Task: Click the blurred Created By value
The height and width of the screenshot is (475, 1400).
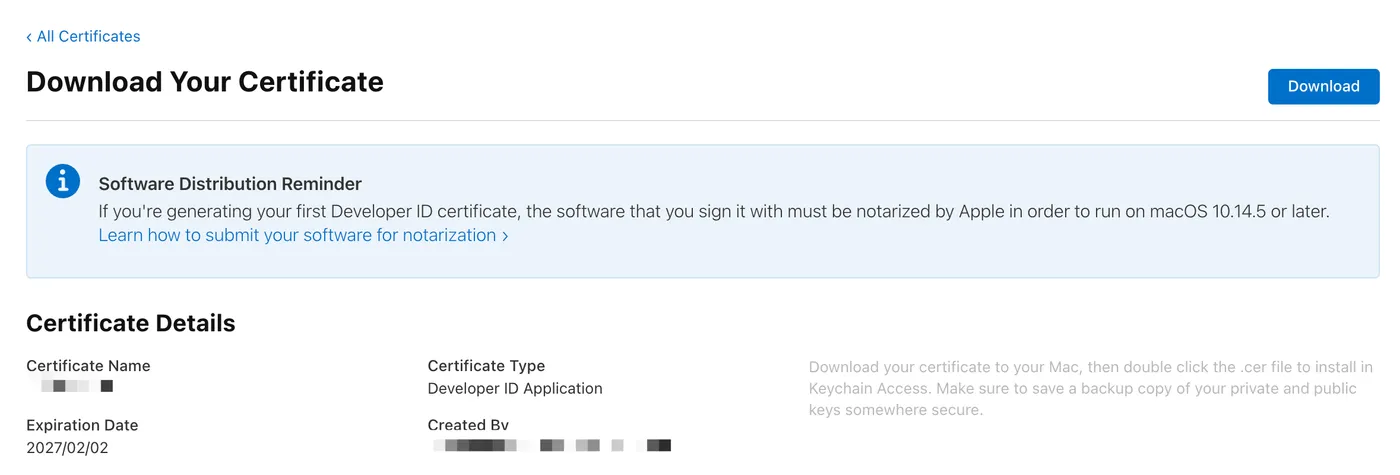Action: click(552, 445)
